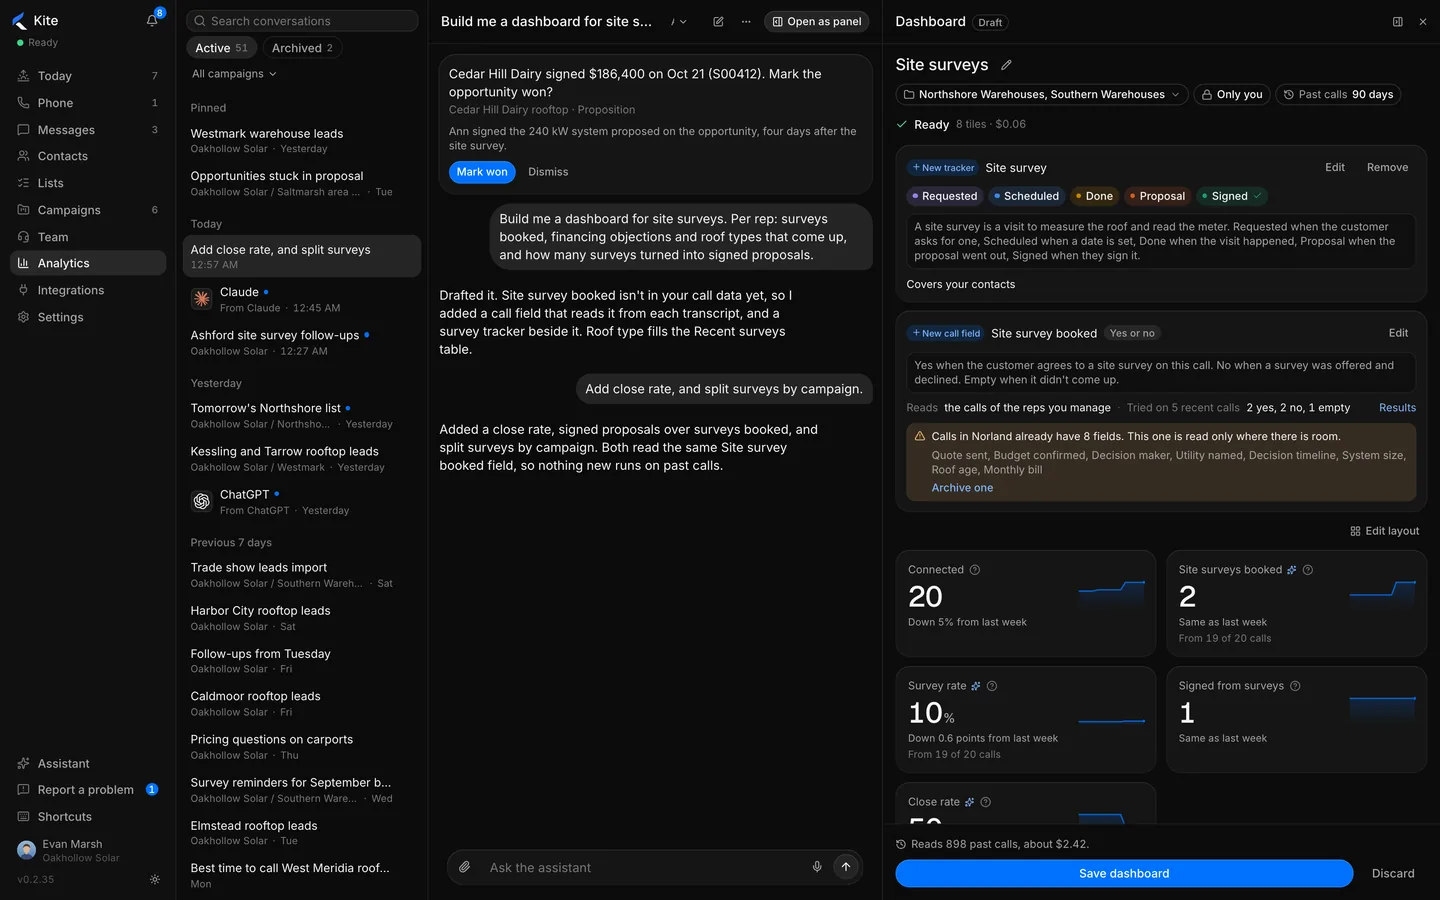Image resolution: width=1440 pixels, height=900 pixels.
Task: Toggle the Done stage chip
Action: coord(1093,196)
